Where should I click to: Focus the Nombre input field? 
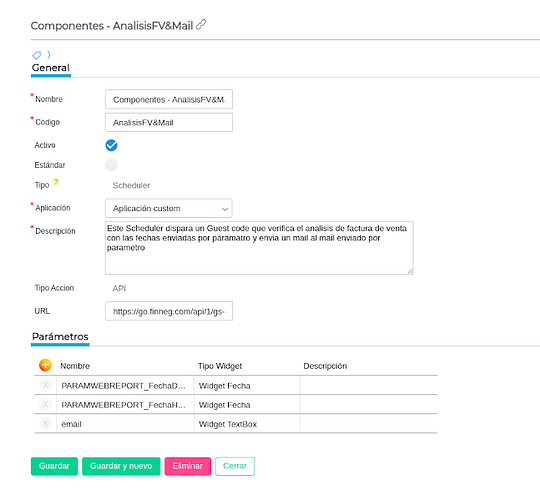click(x=169, y=99)
